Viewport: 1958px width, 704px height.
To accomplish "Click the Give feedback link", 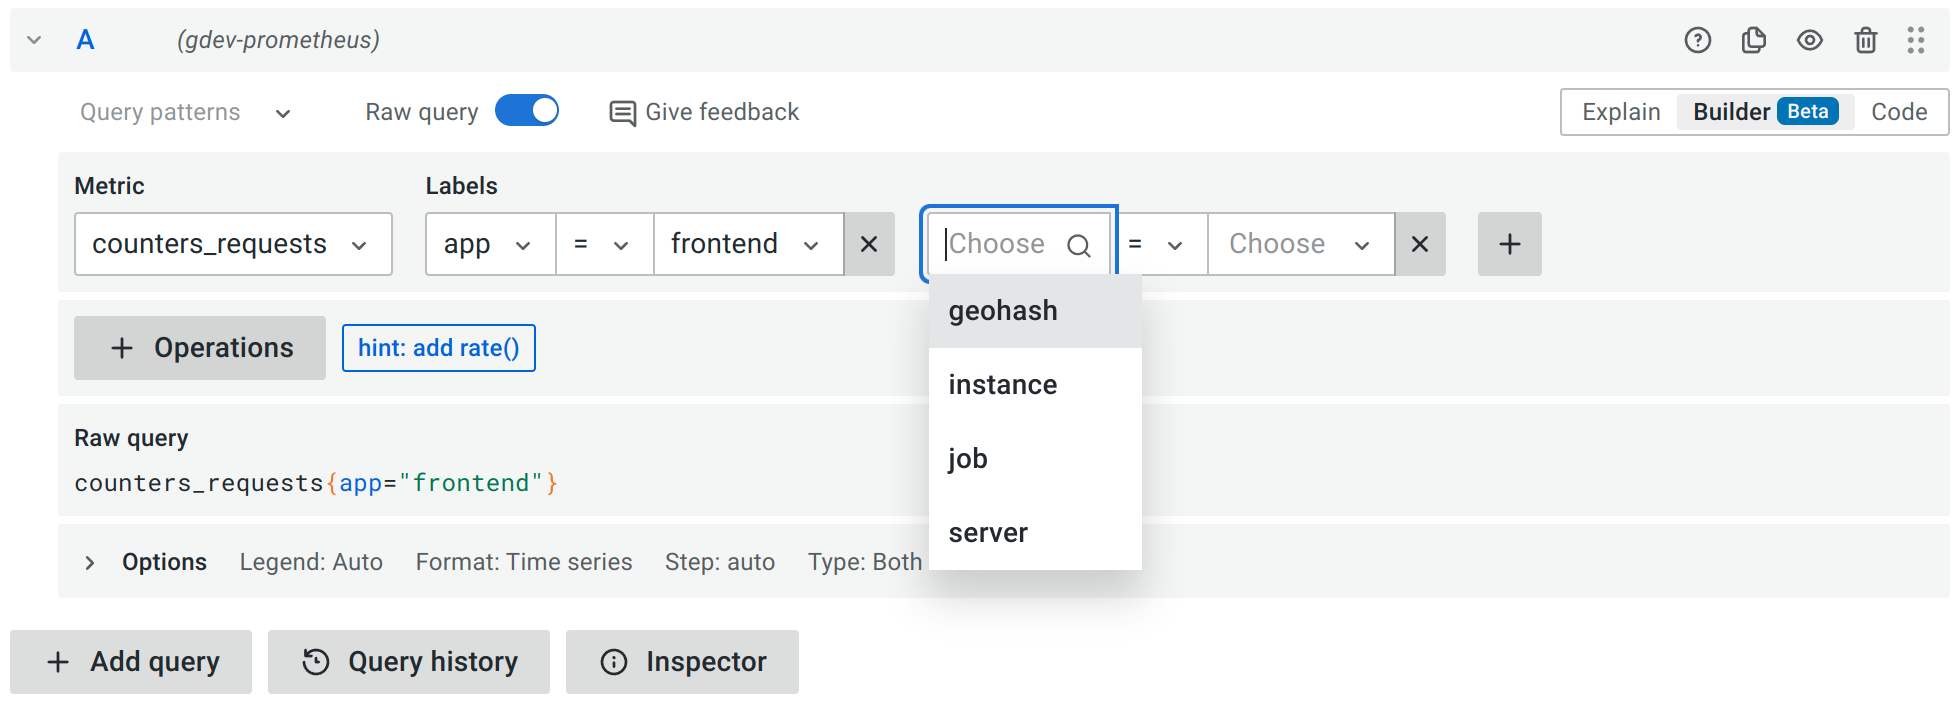I will coord(704,112).
